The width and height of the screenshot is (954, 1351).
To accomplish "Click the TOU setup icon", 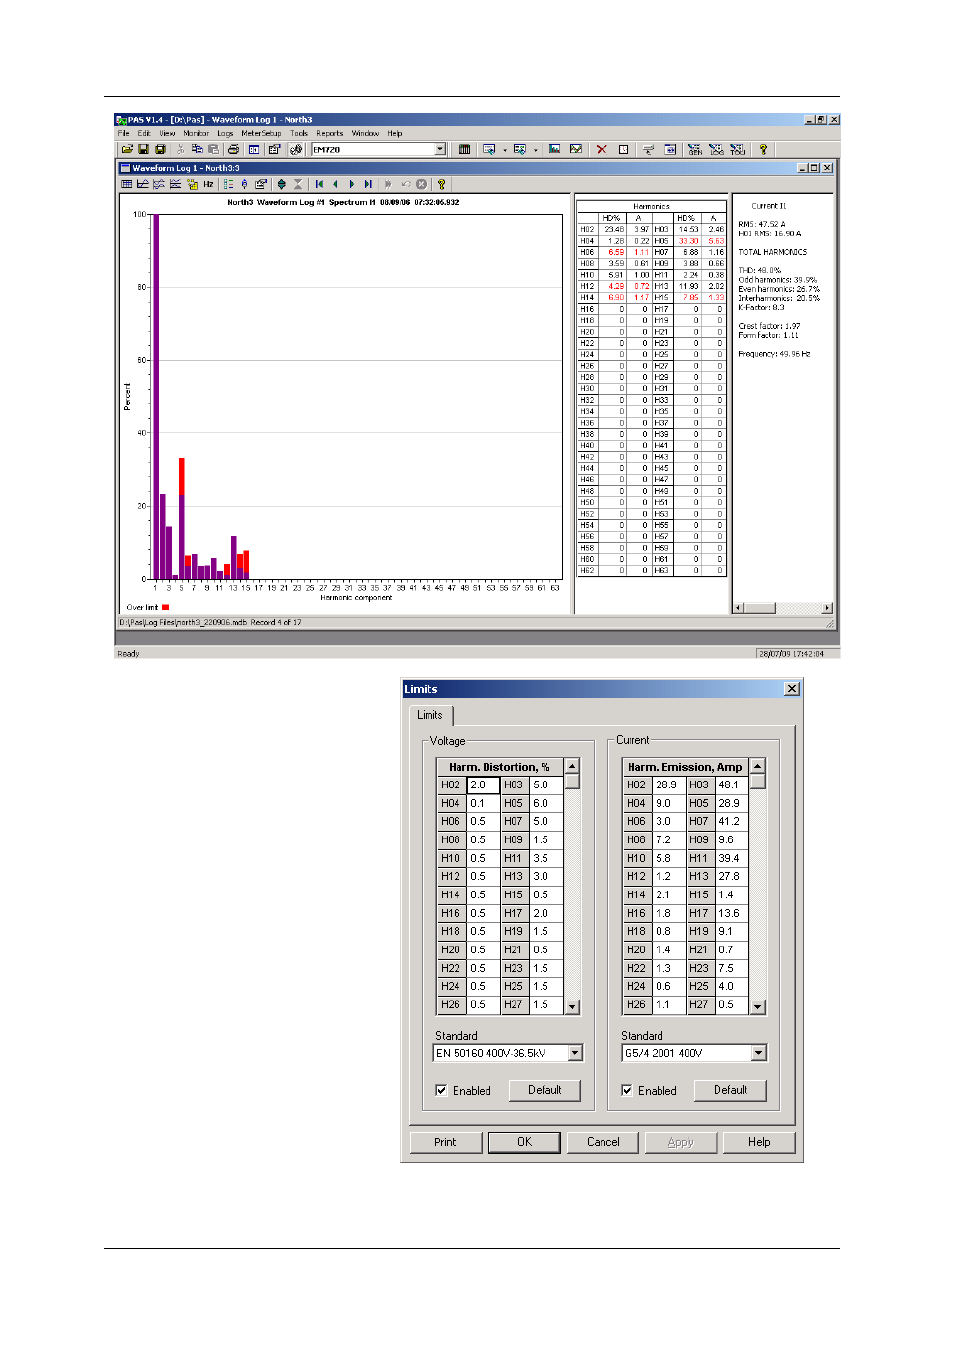I will click(x=738, y=149).
